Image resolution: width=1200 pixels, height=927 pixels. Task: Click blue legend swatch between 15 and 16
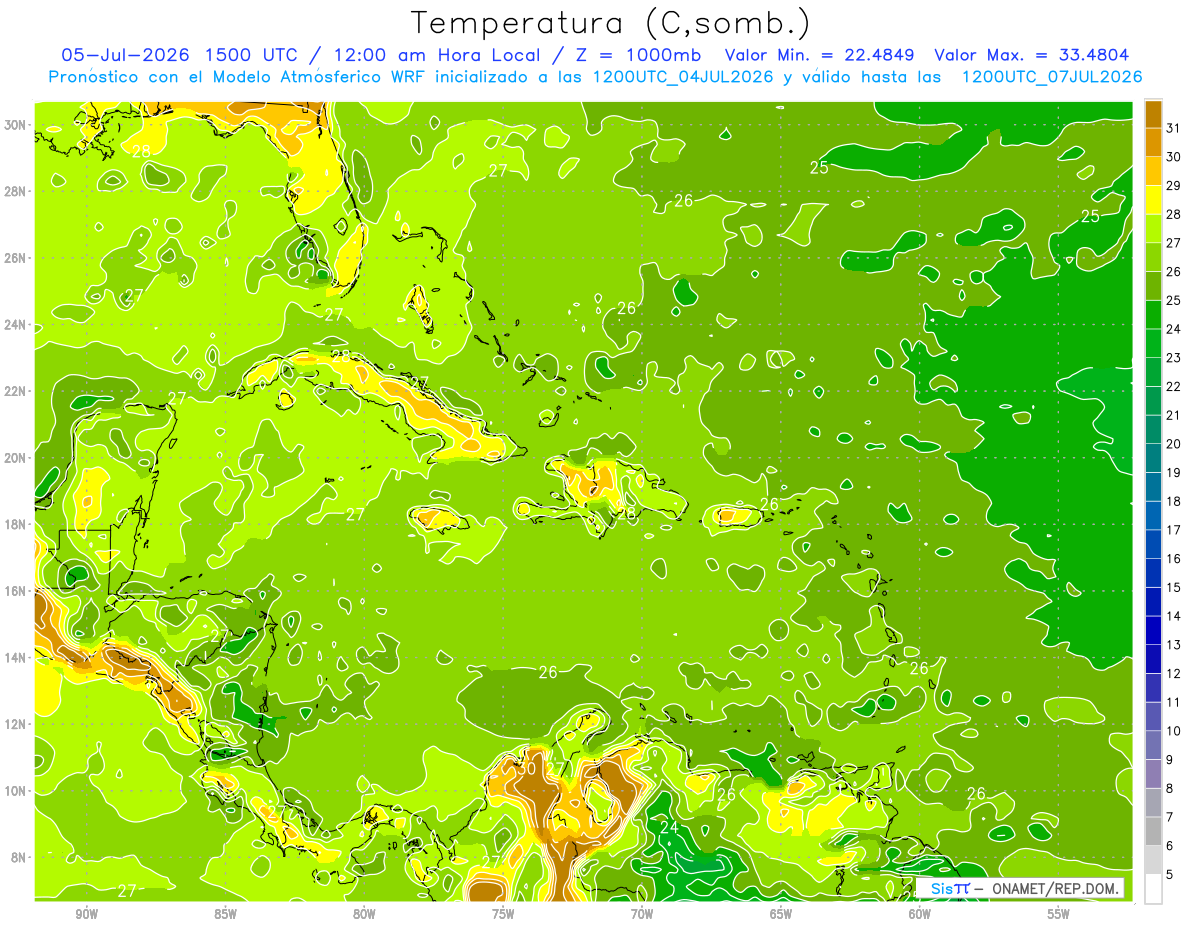click(x=1153, y=573)
